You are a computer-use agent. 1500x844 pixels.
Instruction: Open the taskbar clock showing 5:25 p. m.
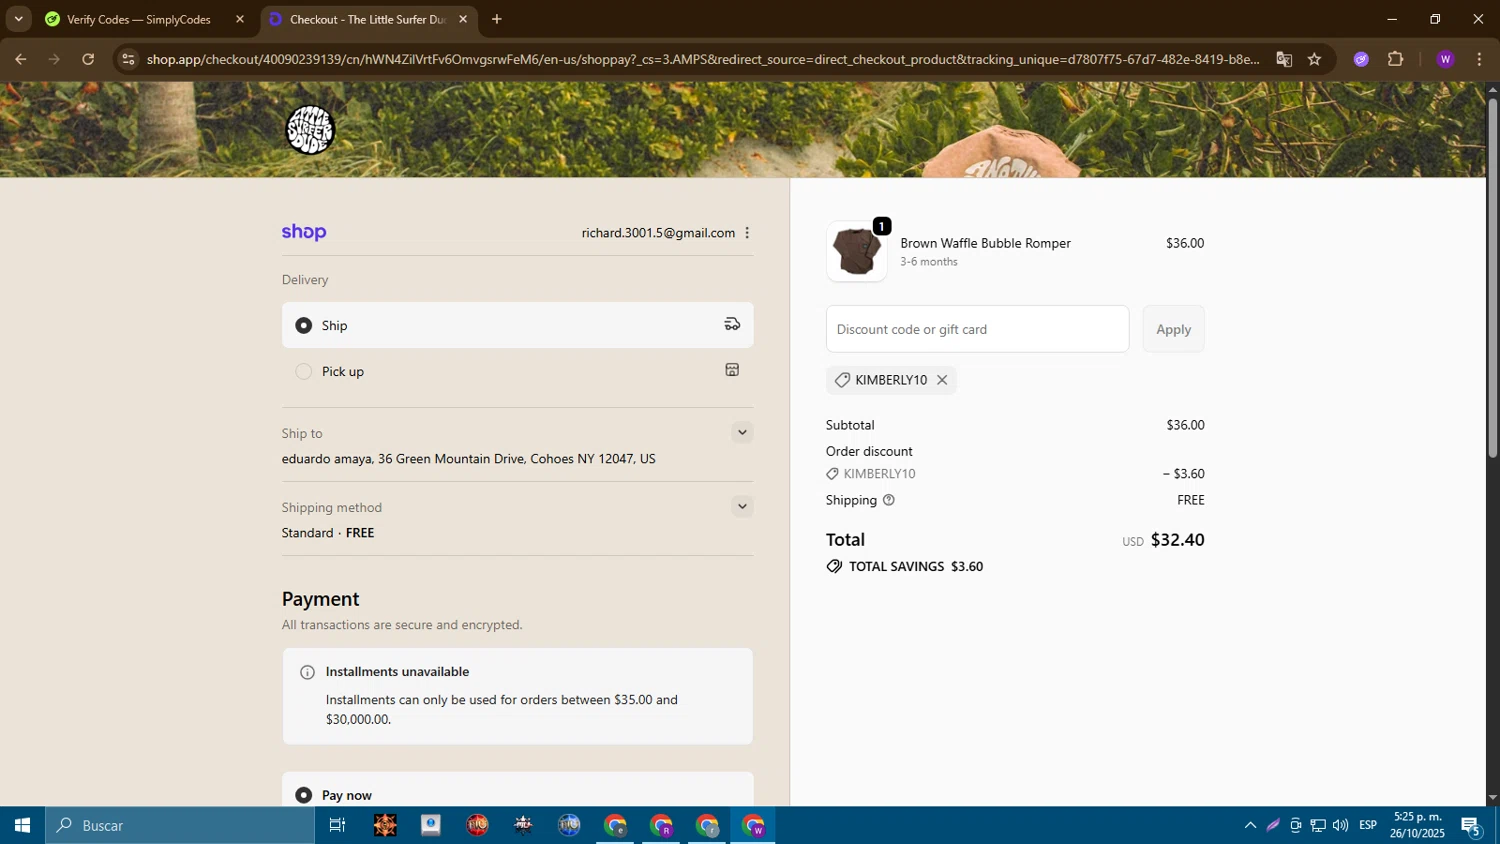[1417, 825]
